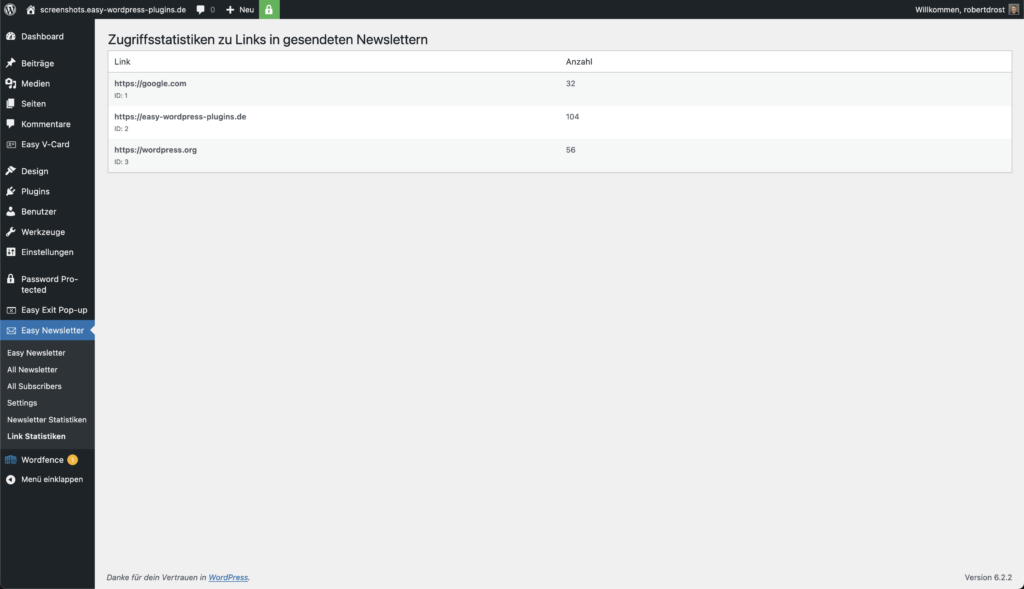Viewport: 1024px width, 589px height.
Task: Click the user avatar next to robertdrost
Action: [1014, 10]
